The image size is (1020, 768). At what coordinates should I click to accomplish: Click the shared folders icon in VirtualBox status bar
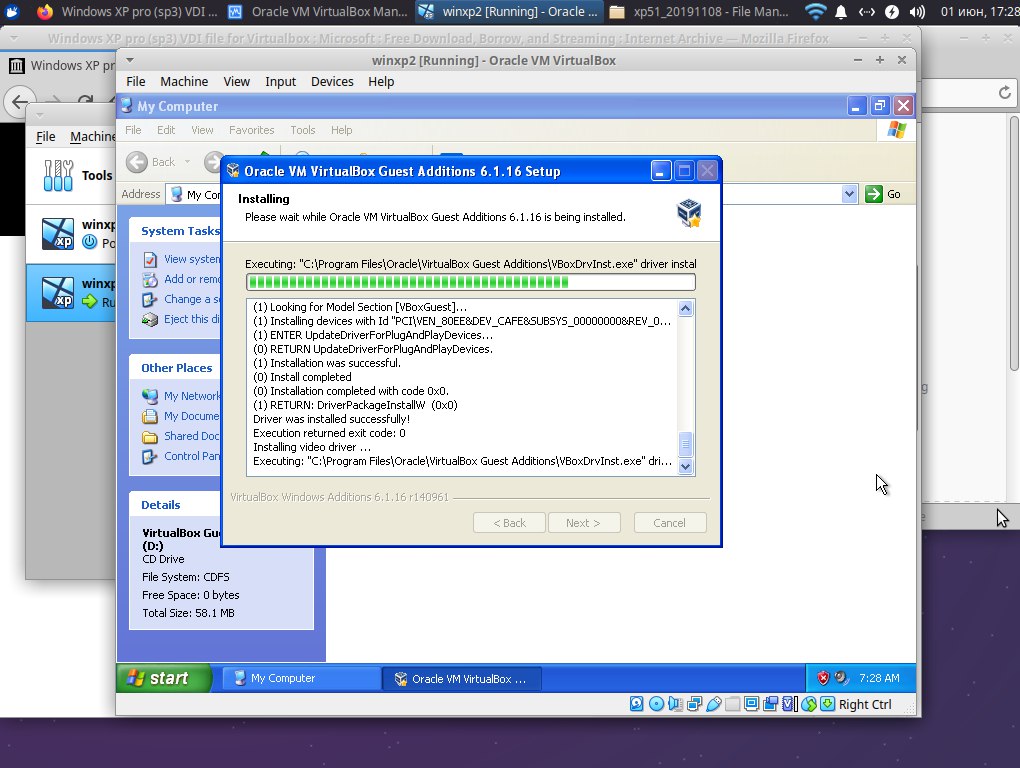tap(732, 704)
